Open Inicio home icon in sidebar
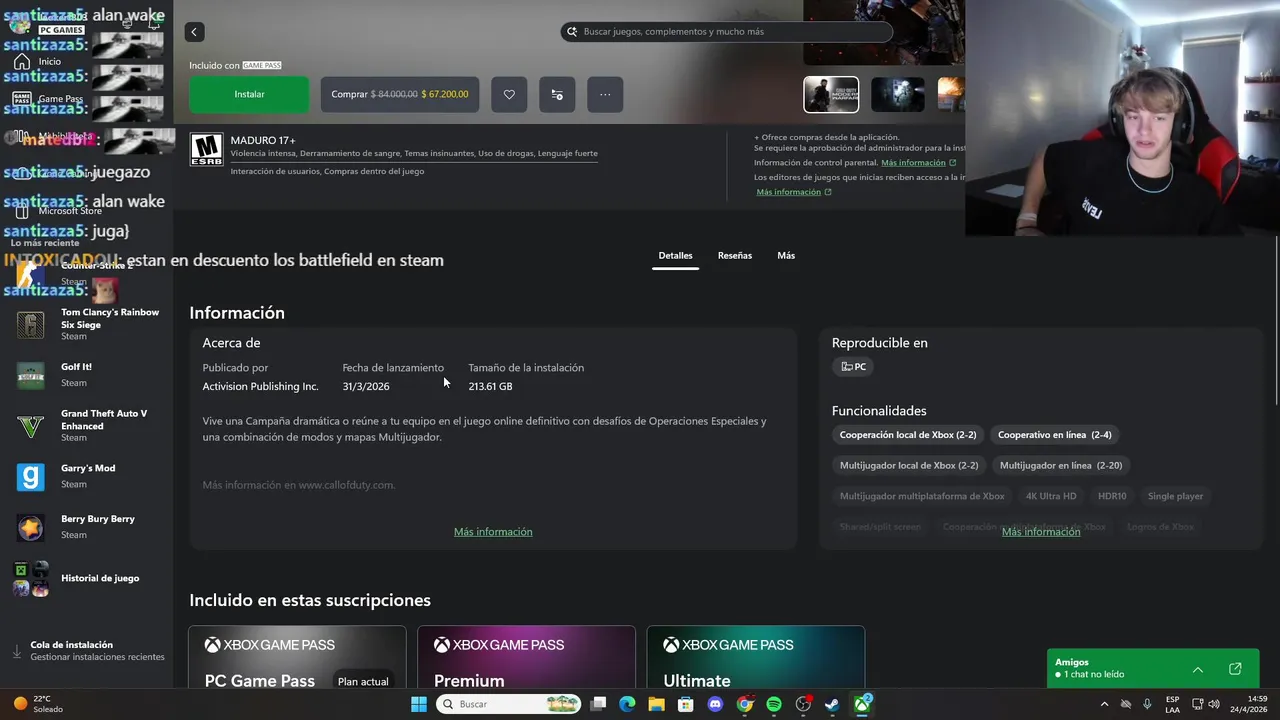 tap(22, 61)
